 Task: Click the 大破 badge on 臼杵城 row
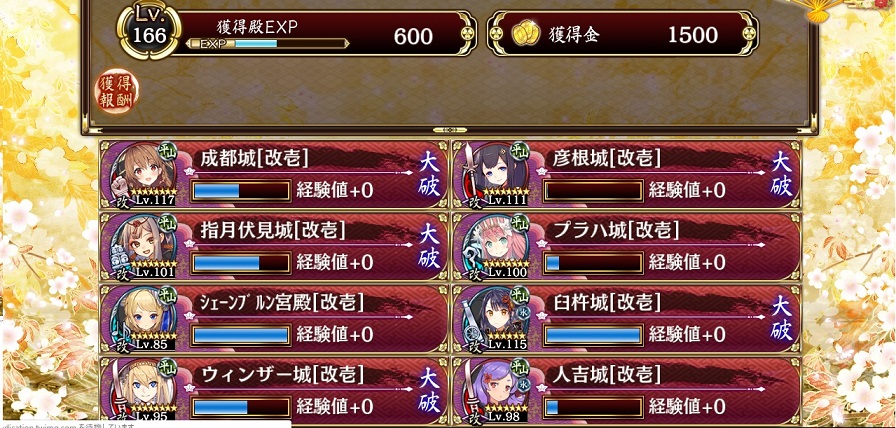point(781,319)
